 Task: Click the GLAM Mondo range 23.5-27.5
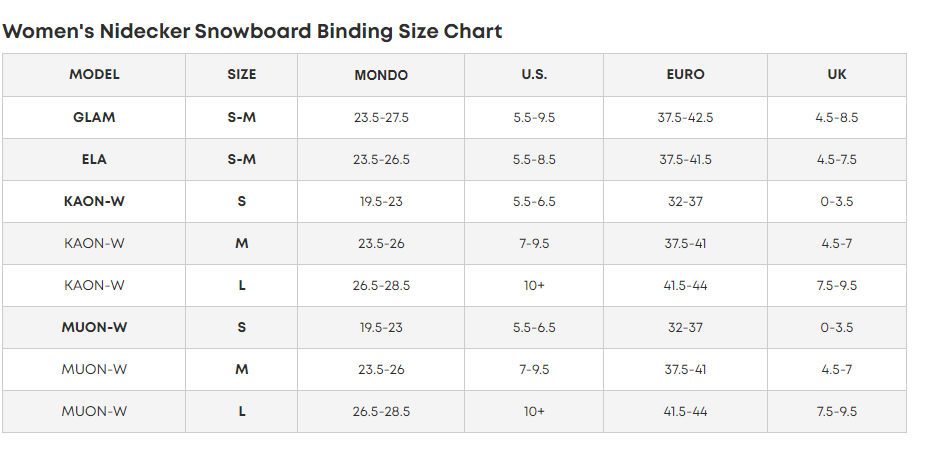tap(381, 117)
